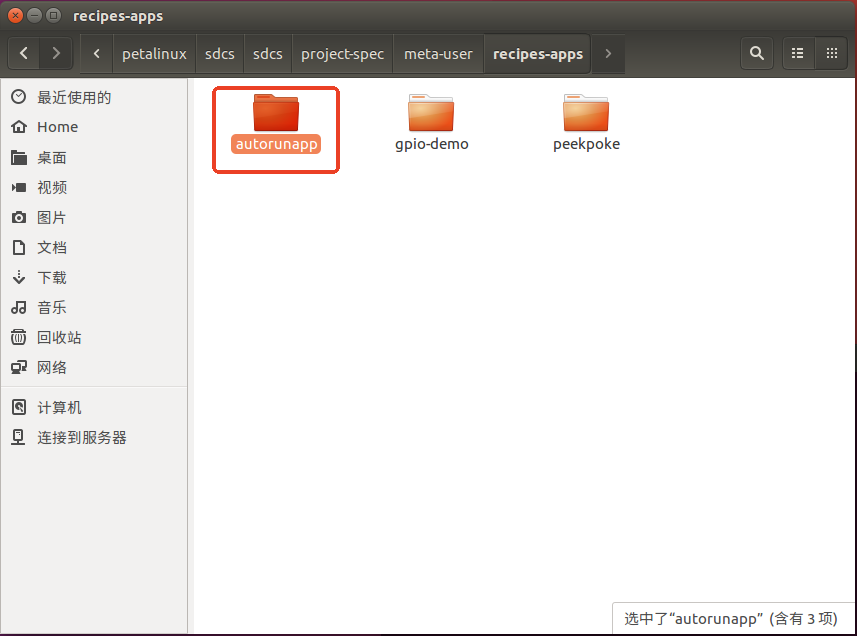Select the peekpoke folder icon
857x636 pixels.
tap(586, 113)
